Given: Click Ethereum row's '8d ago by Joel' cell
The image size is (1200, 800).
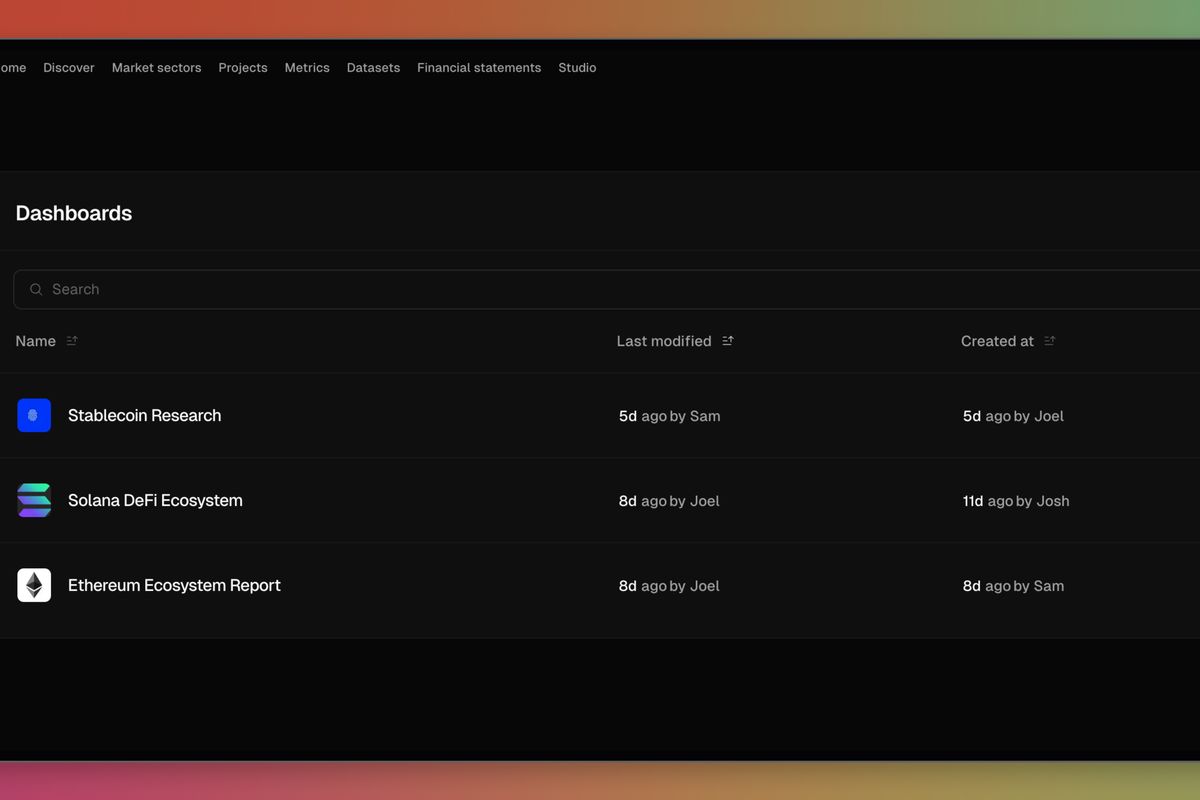Looking at the screenshot, I should pyautogui.click(x=669, y=586).
